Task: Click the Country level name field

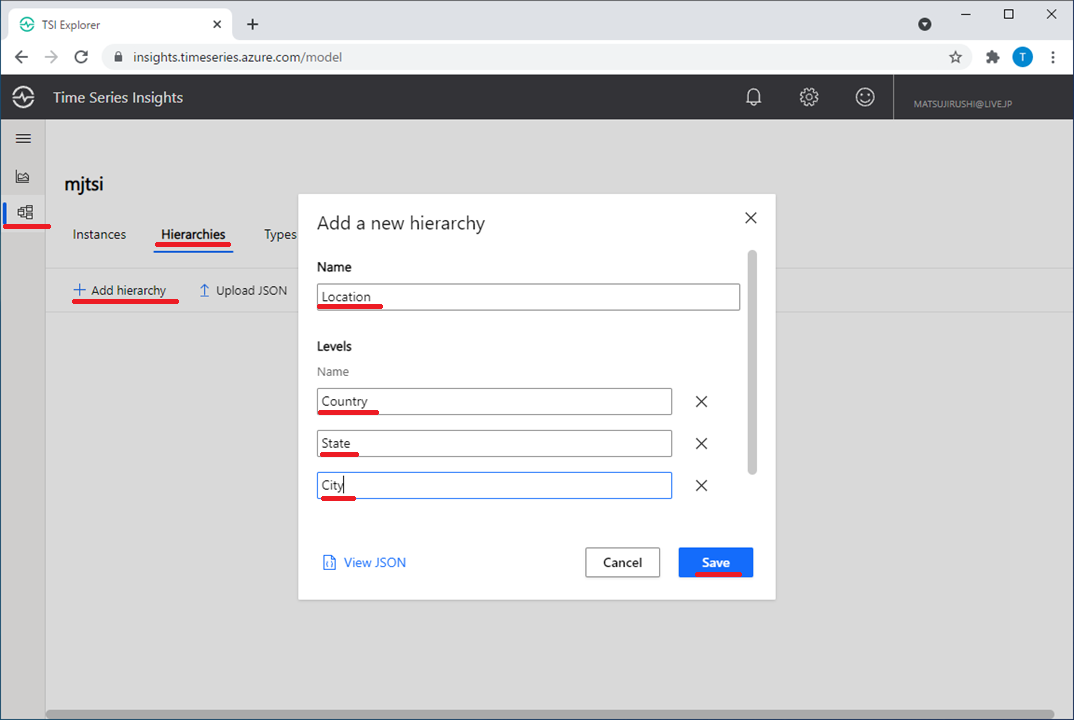Action: (494, 401)
